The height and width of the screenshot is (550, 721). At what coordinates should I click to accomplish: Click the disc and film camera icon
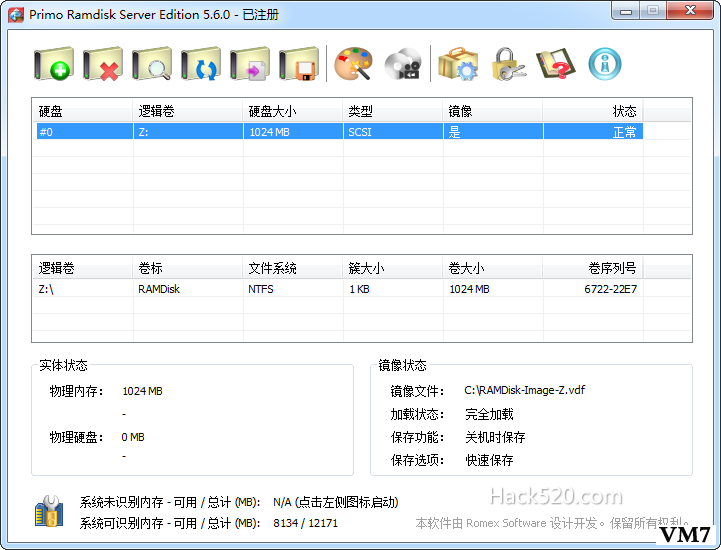[x=403, y=64]
